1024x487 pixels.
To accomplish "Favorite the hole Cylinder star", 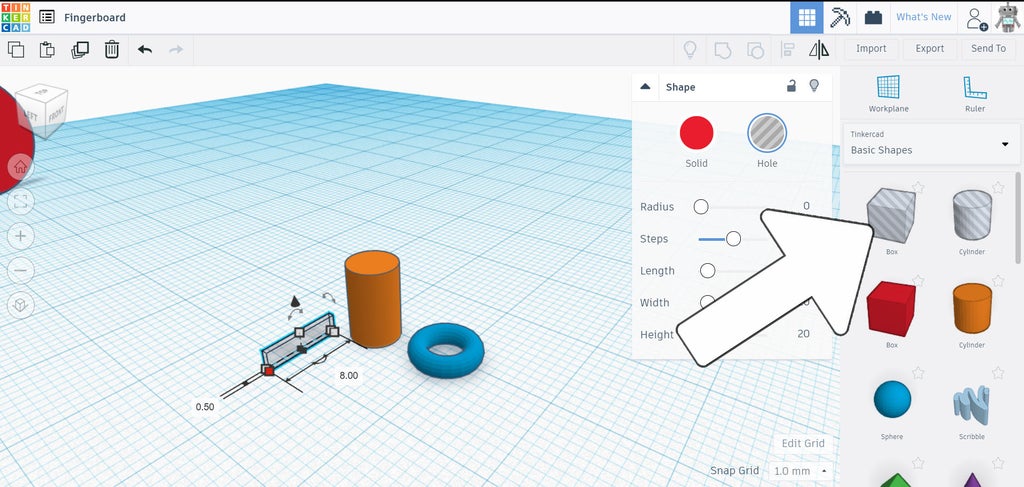I will click(998, 188).
